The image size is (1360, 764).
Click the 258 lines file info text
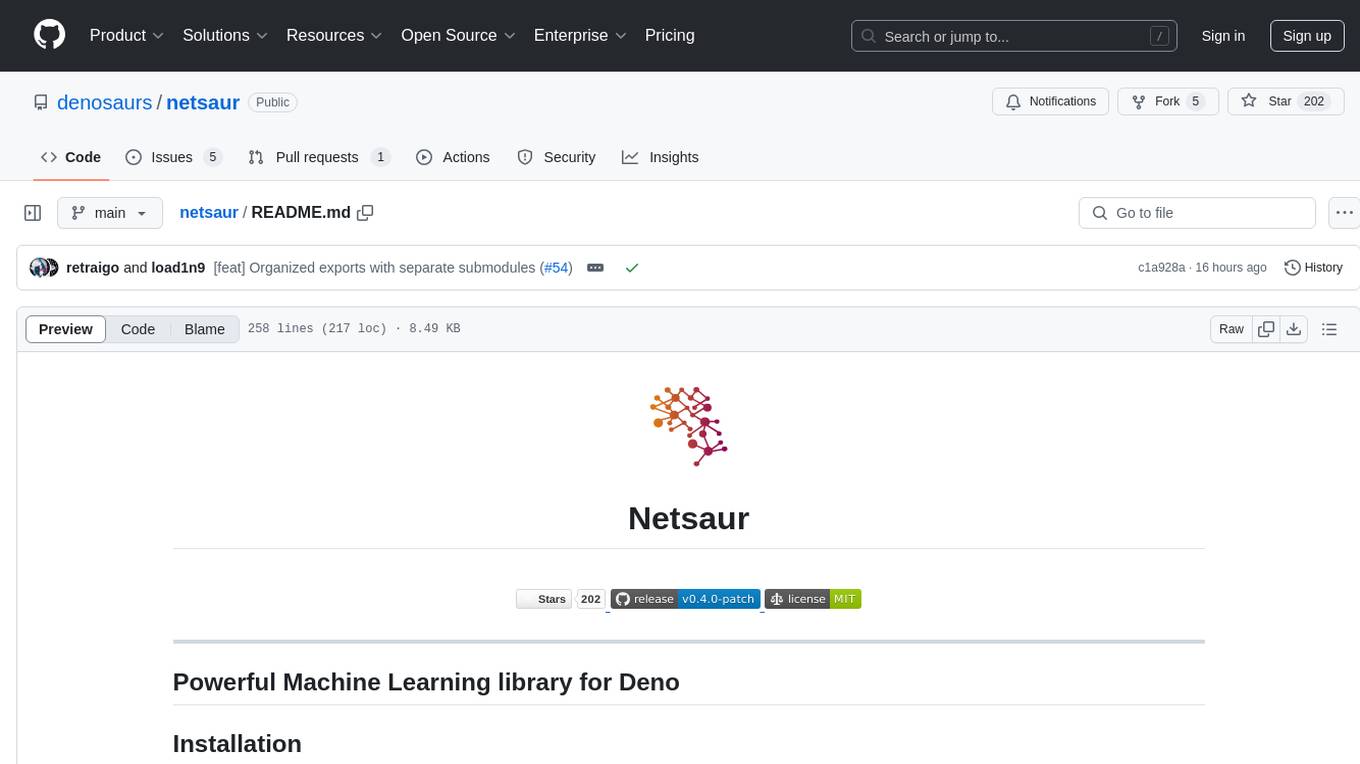coord(354,329)
